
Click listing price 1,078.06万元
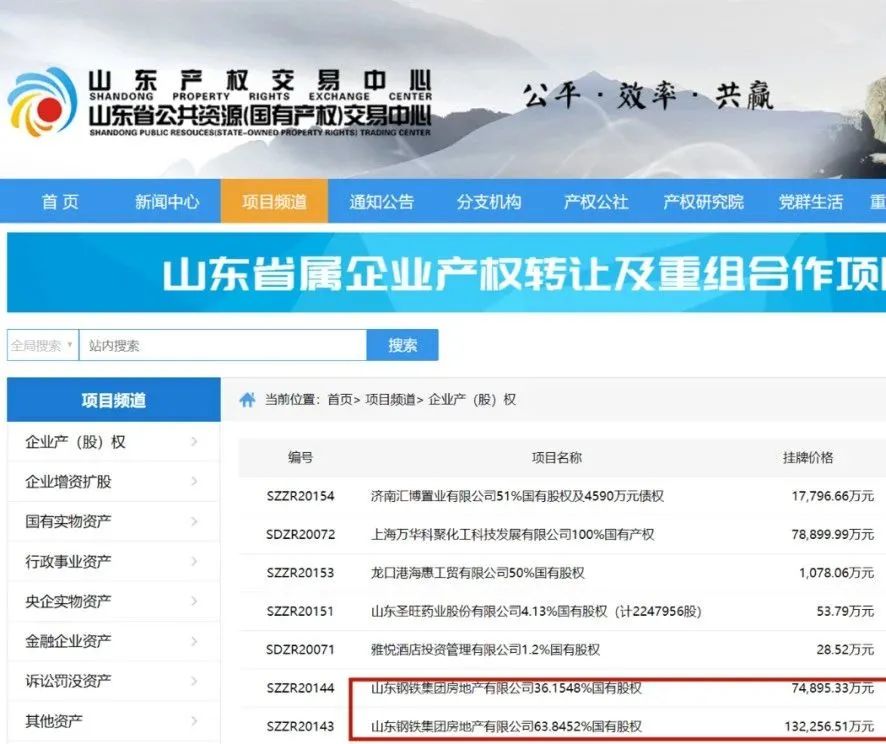(837, 573)
